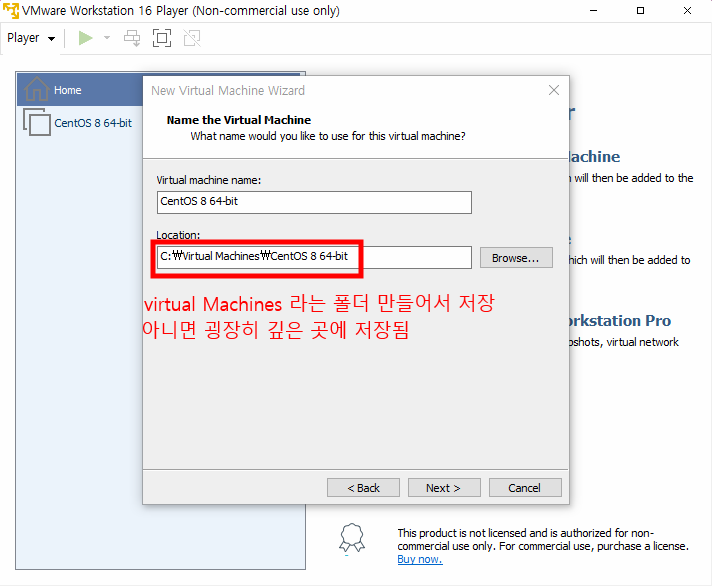Screen dimensions: 712x586
Task: Click the license ribbon award icon
Action: point(351,538)
